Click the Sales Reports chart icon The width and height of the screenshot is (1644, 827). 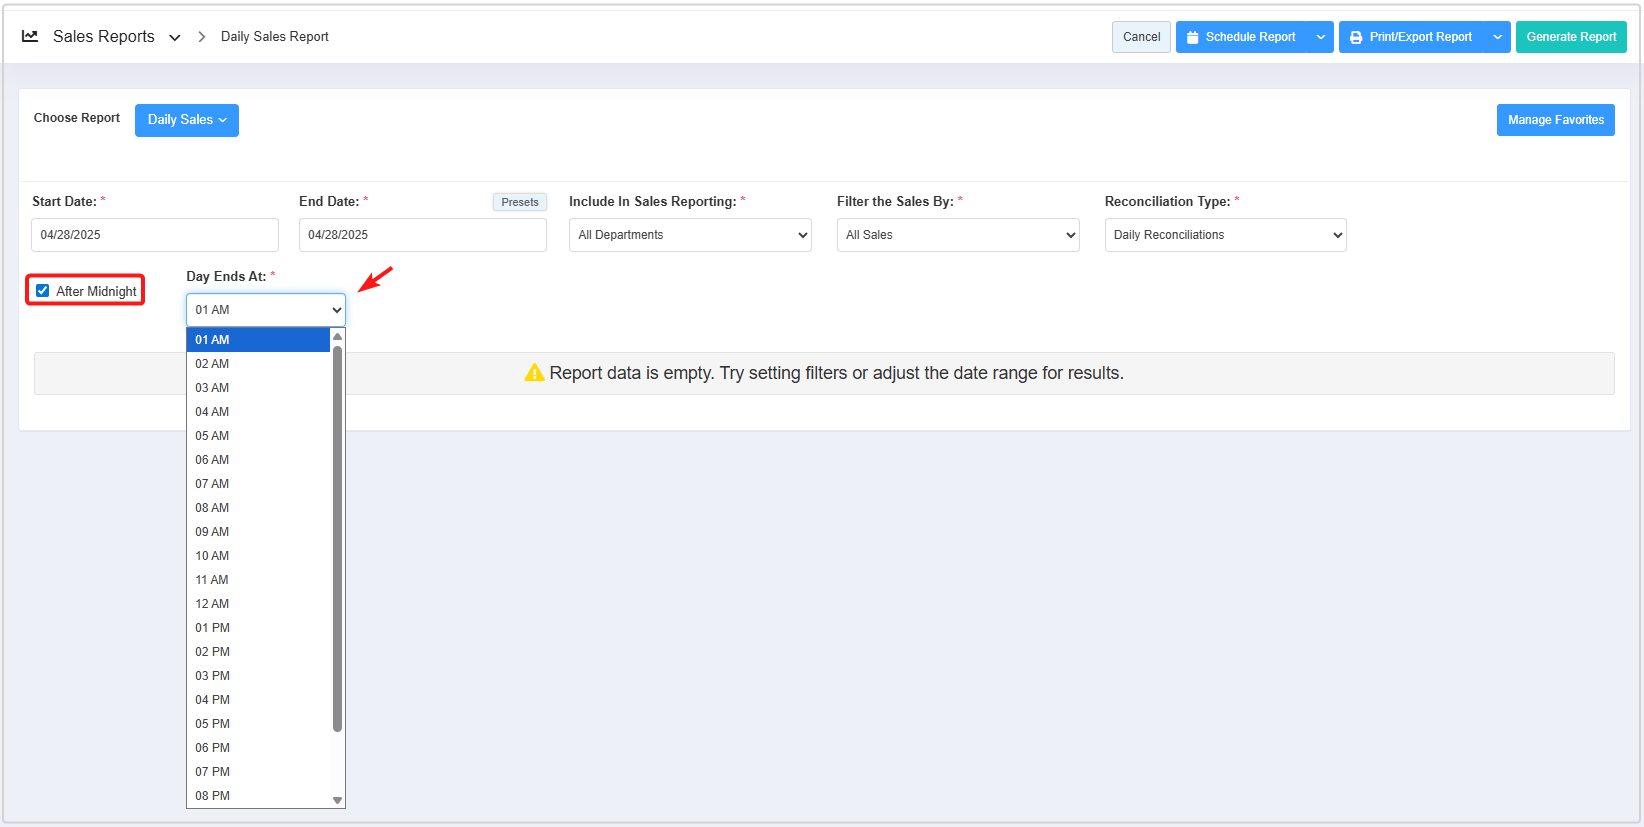(x=30, y=36)
